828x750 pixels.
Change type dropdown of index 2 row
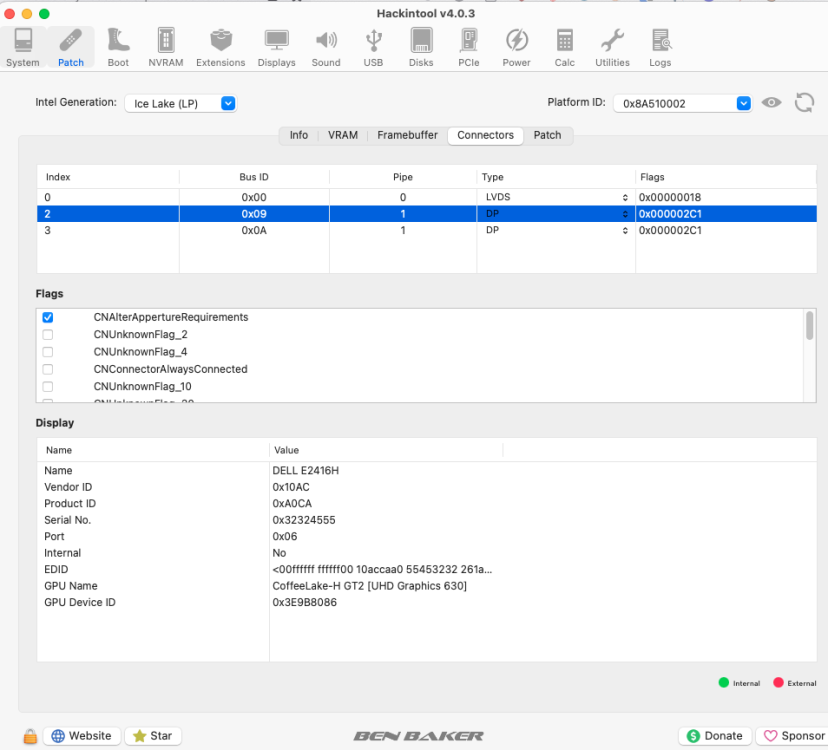pyautogui.click(x=556, y=214)
